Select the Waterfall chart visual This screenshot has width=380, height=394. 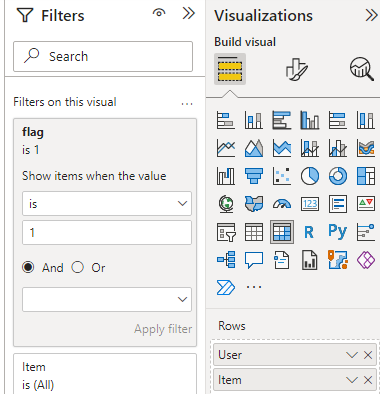coord(226,176)
